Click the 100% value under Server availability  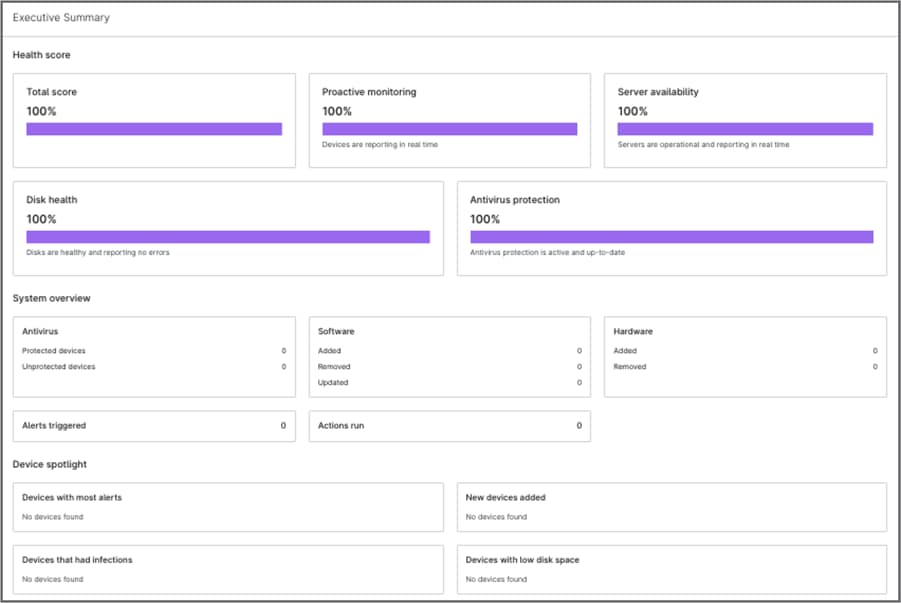coord(633,112)
